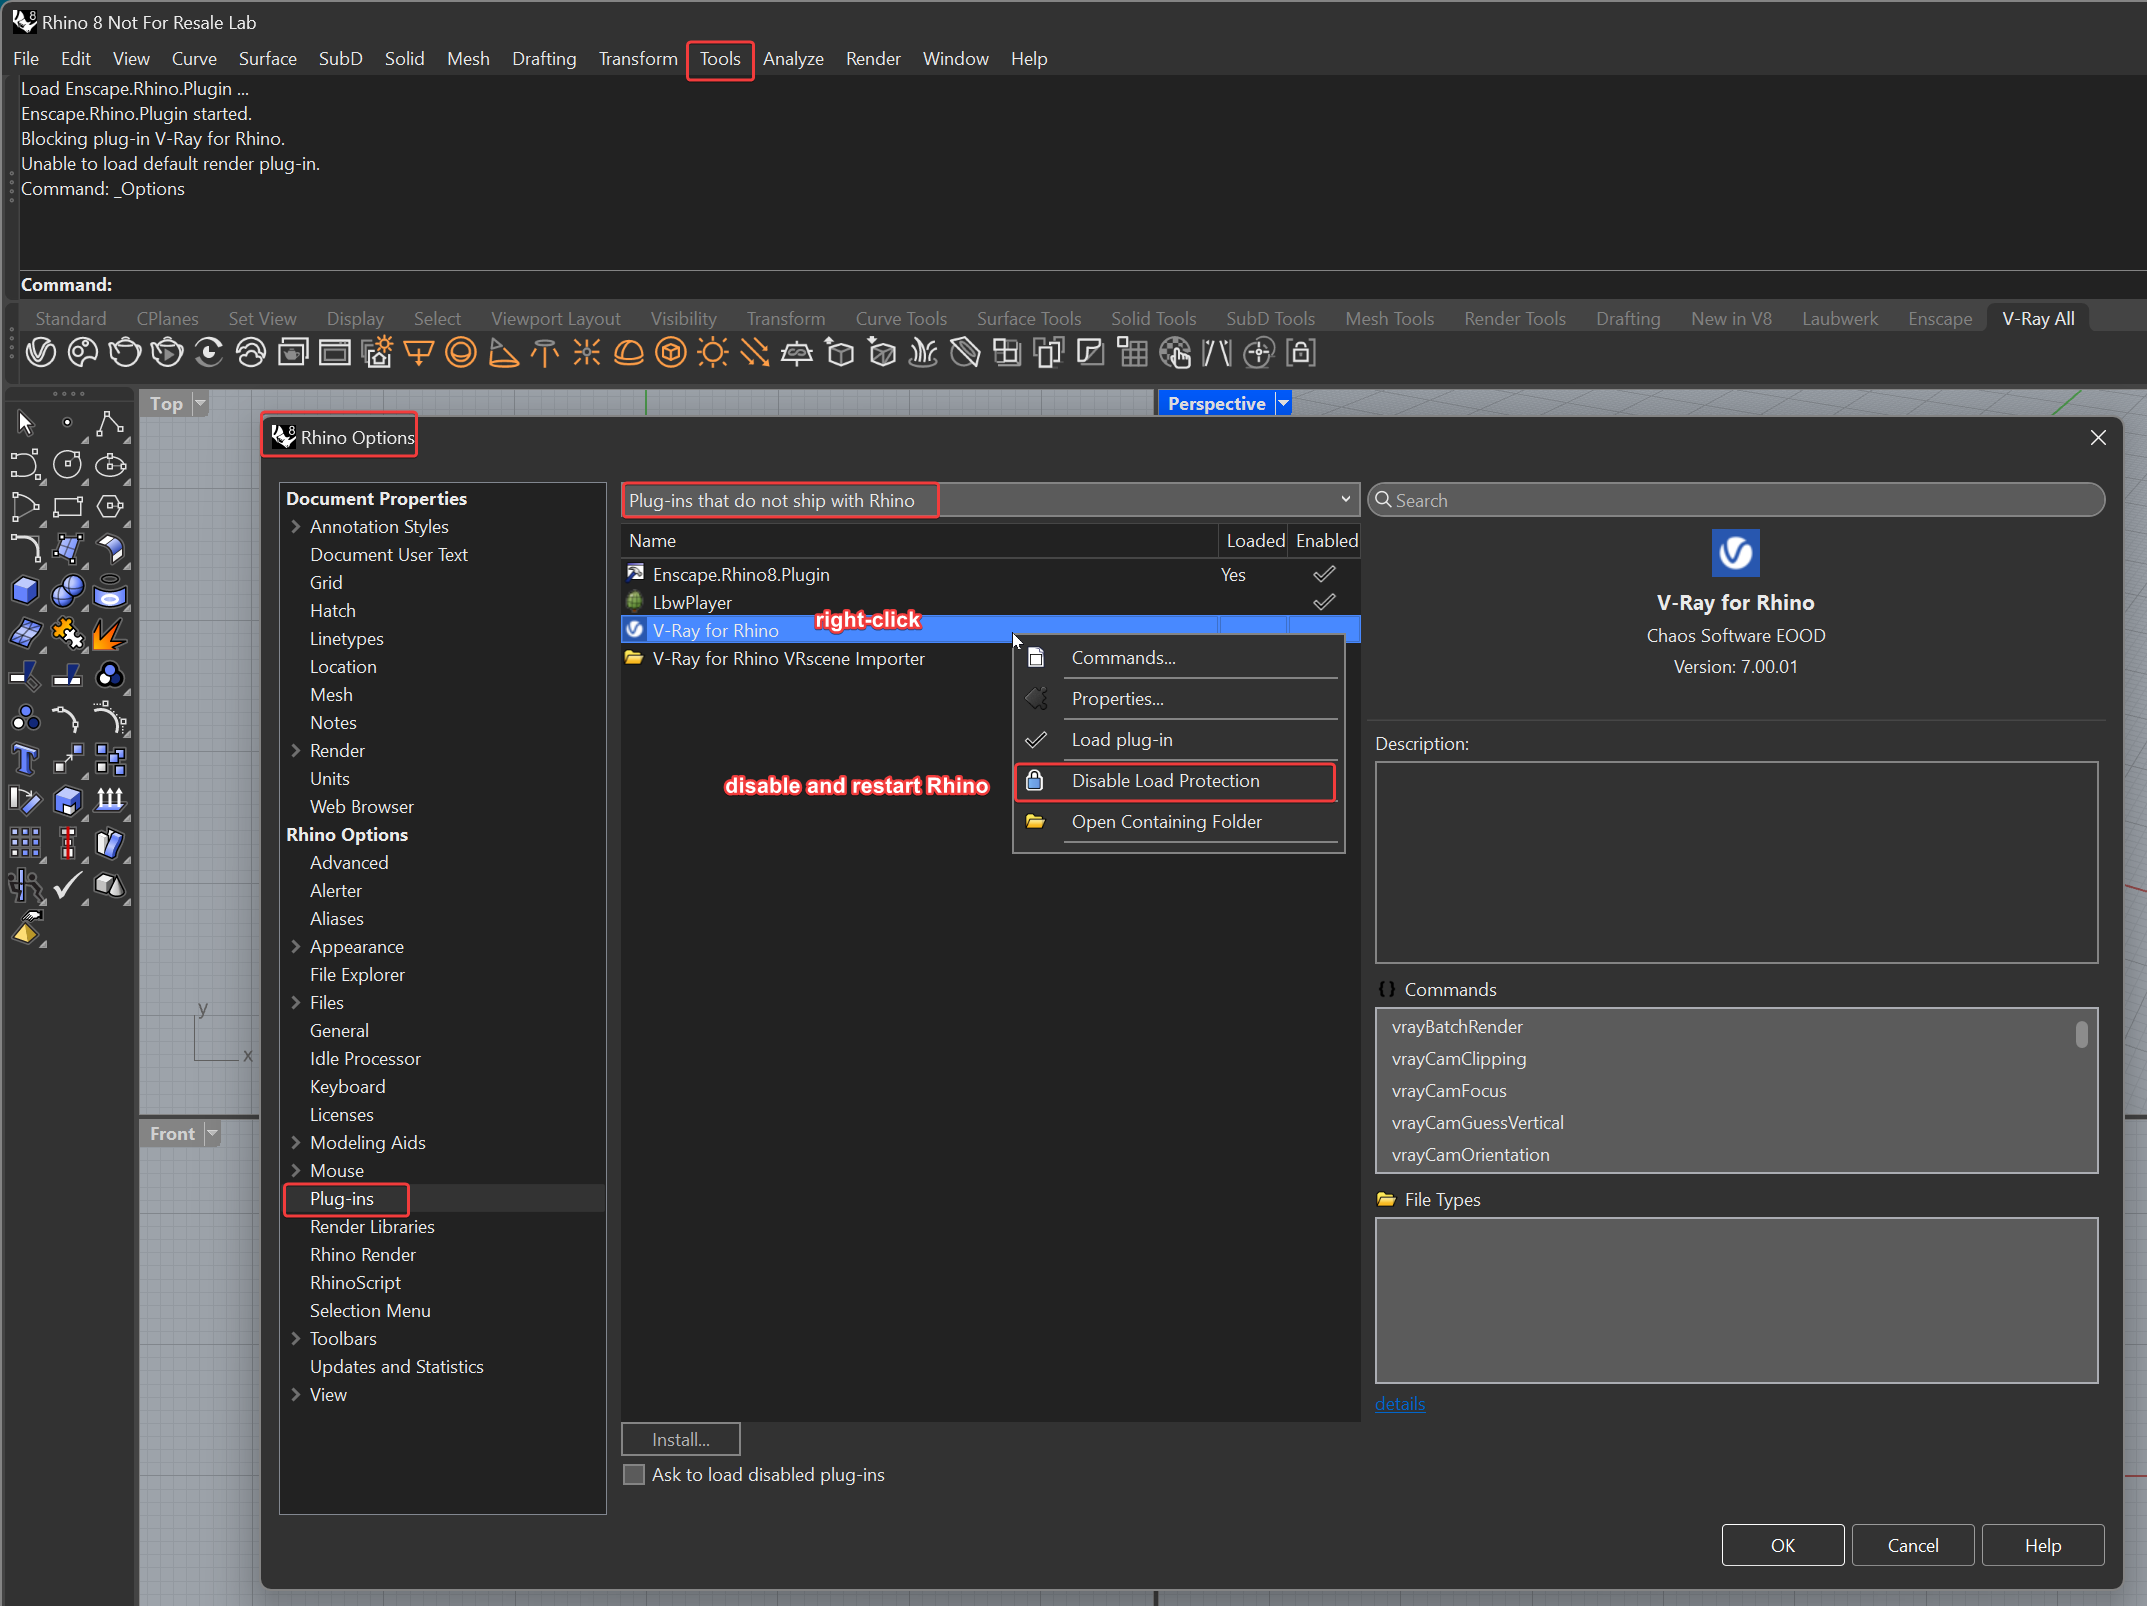This screenshot has width=2147, height=1606.
Task: Select the Boolean union spheres tool
Action: pyautogui.click(x=67, y=591)
